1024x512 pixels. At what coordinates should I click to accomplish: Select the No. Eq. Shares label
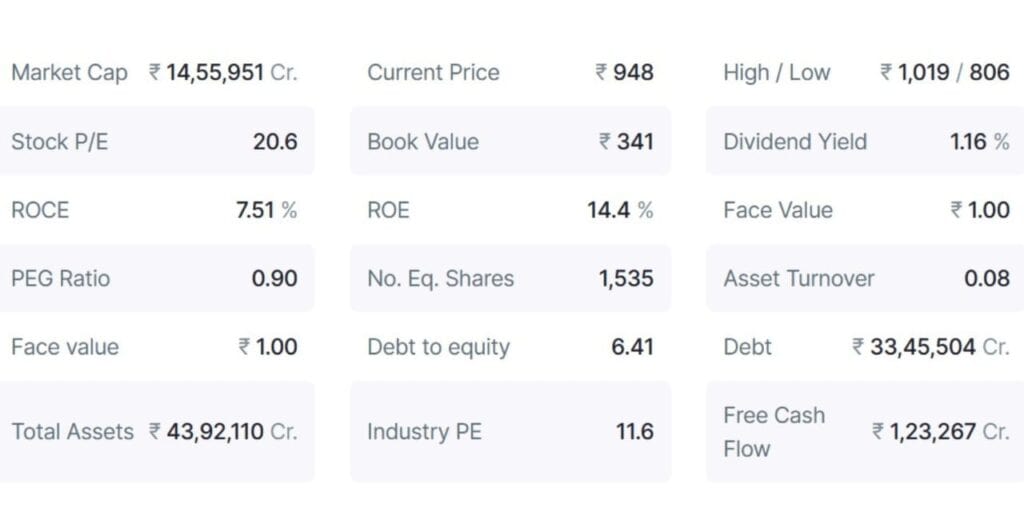pyautogui.click(x=440, y=278)
